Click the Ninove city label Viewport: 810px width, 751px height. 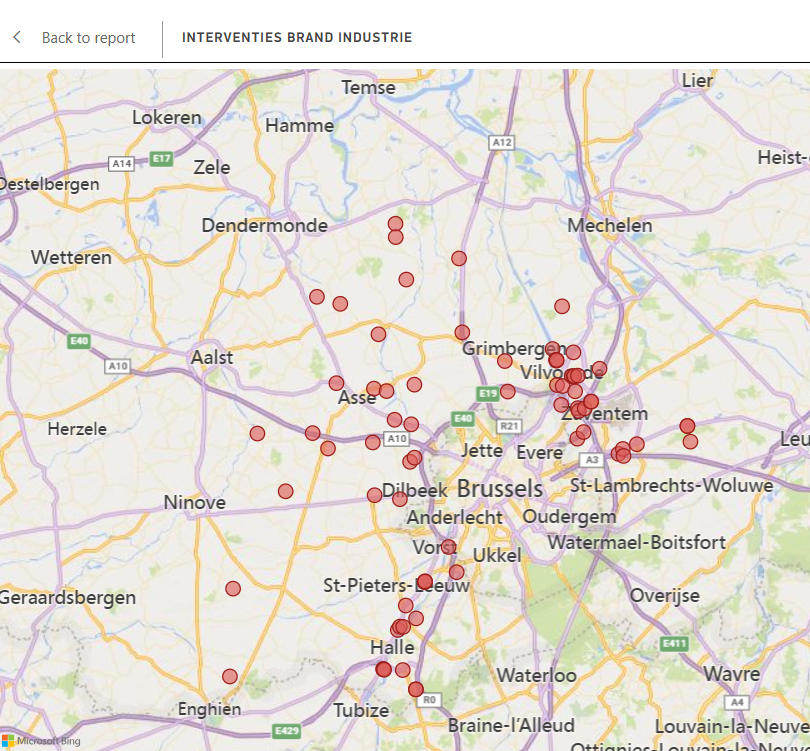(195, 502)
